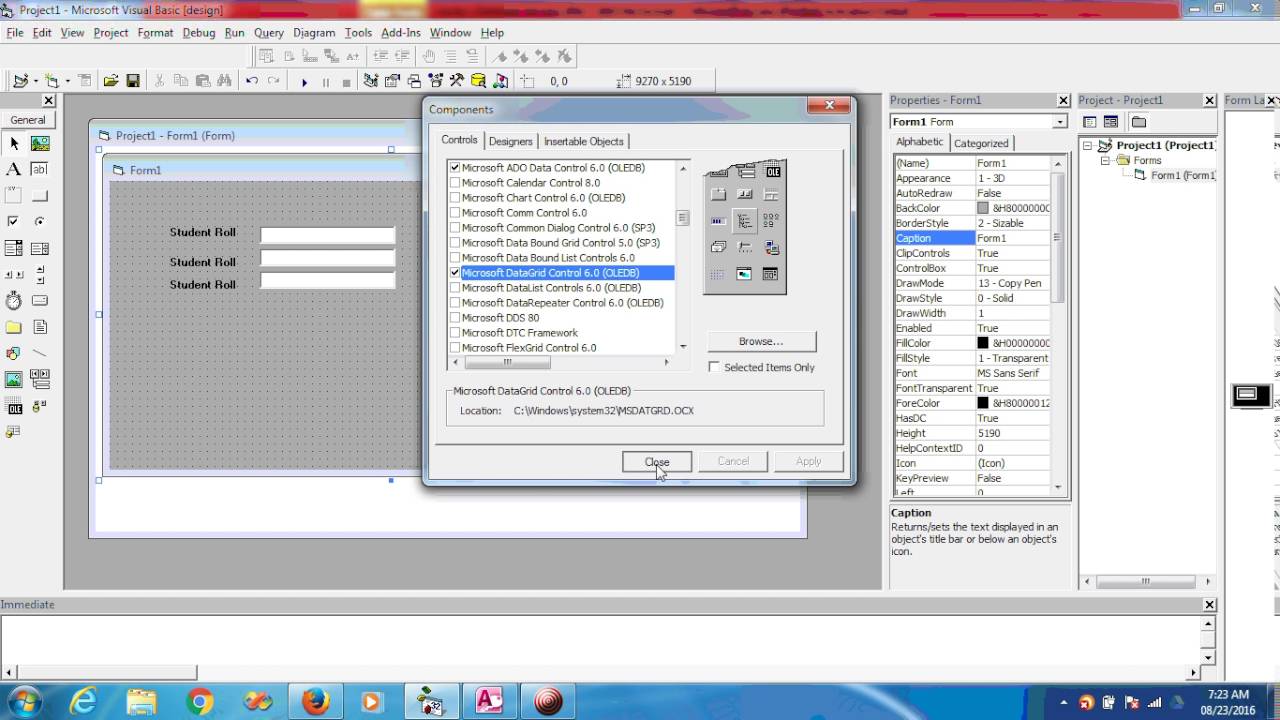Collapse the Project1 tree node
This screenshot has height=720, width=1280.
point(1090,146)
